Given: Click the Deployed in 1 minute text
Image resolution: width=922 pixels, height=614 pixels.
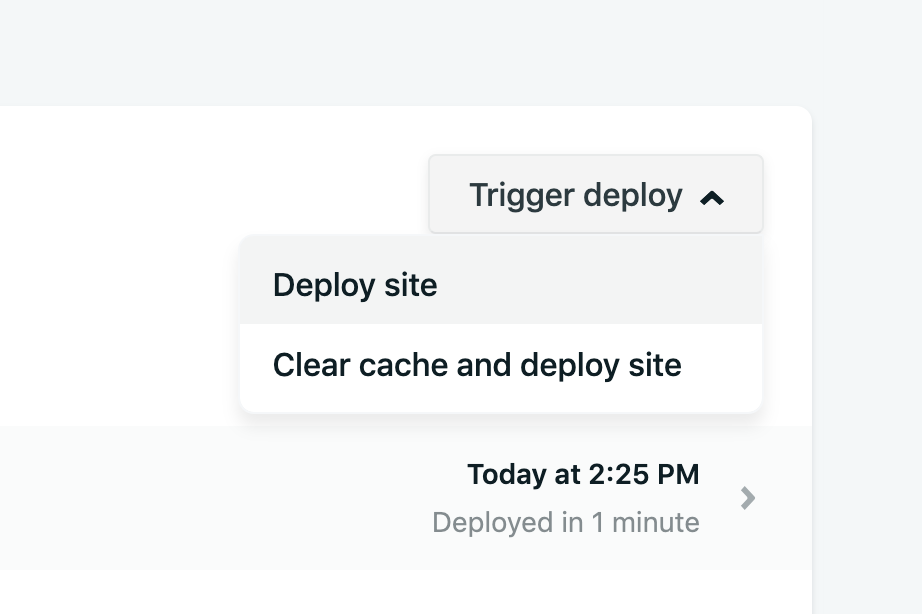Looking at the screenshot, I should [565, 522].
